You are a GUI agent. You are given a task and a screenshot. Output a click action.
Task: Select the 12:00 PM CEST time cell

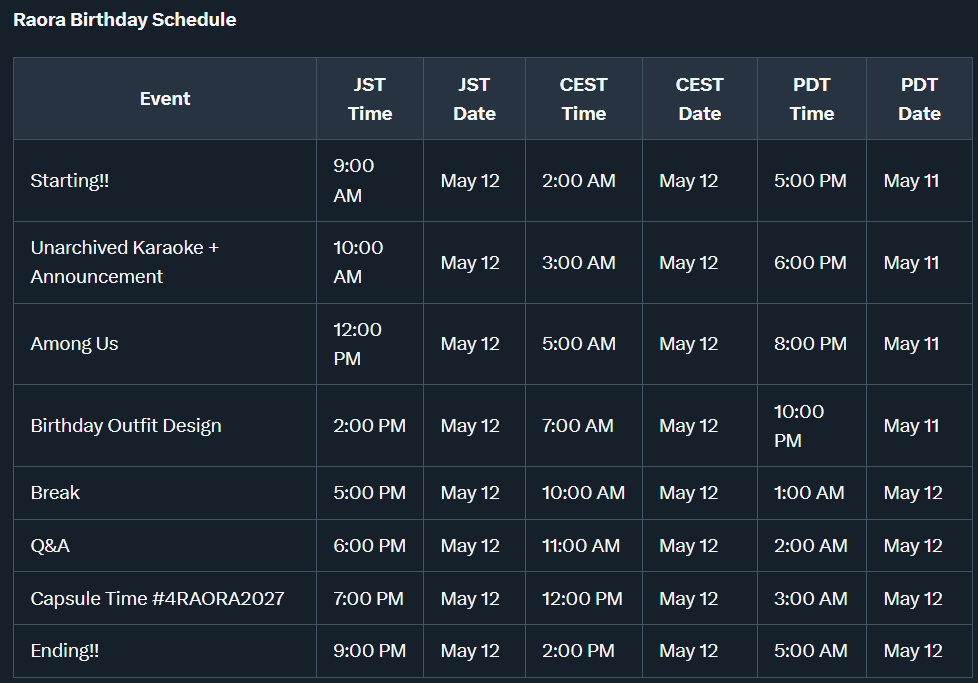coord(582,599)
